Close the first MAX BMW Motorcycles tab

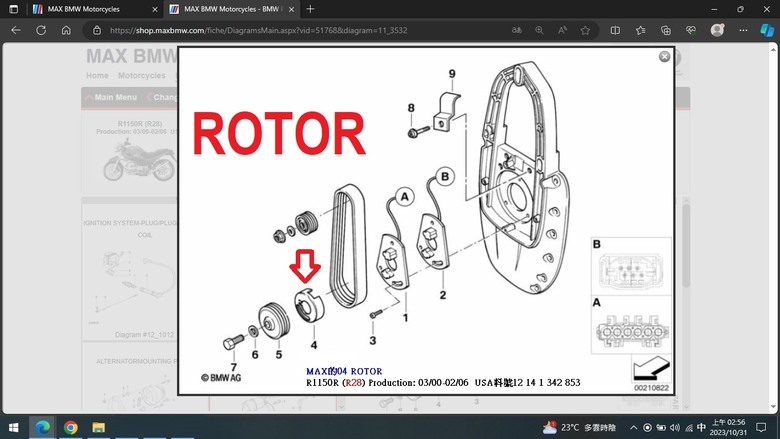[x=155, y=9]
